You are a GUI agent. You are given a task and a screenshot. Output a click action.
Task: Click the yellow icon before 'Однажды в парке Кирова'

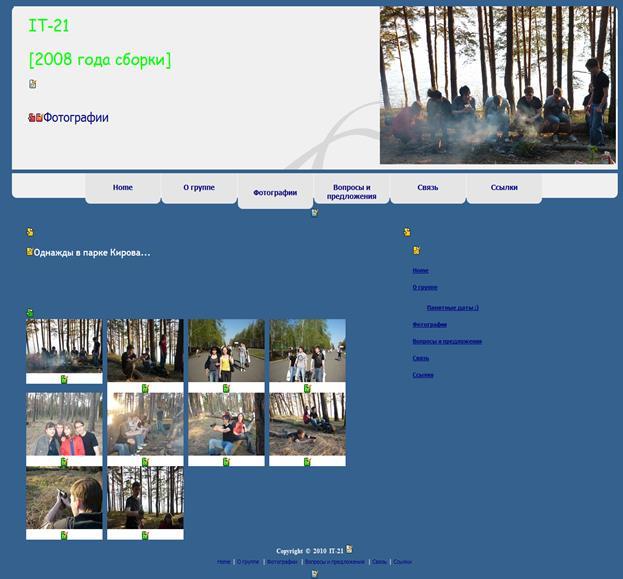click(x=29, y=252)
